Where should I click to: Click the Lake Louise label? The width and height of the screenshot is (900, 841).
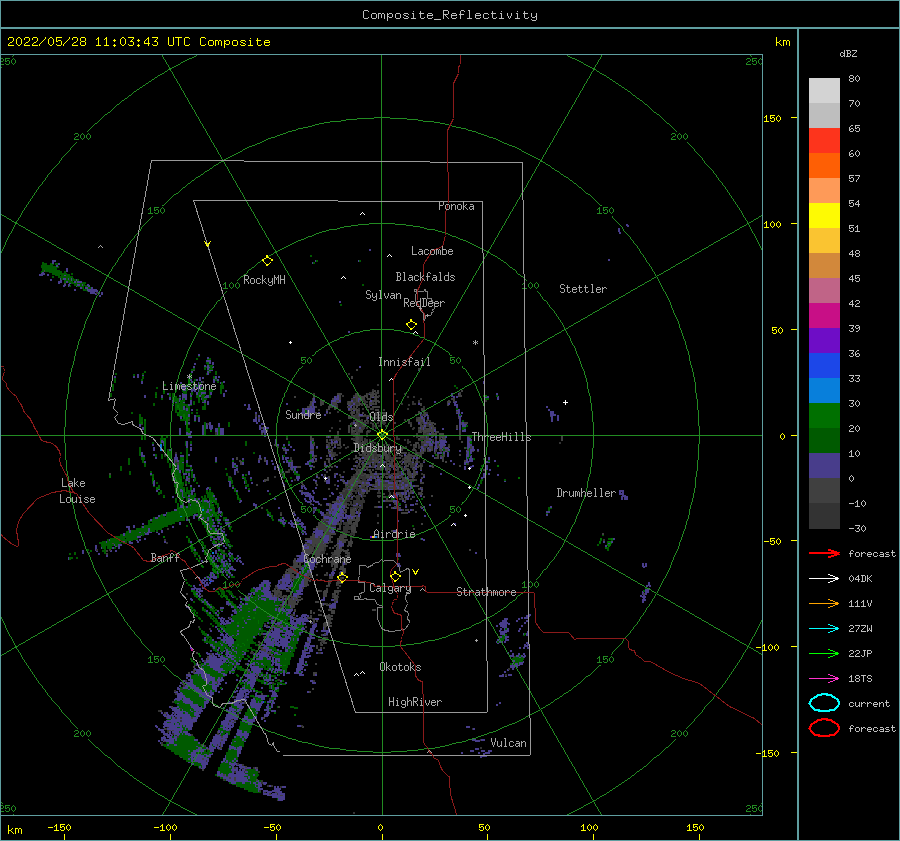(77, 491)
